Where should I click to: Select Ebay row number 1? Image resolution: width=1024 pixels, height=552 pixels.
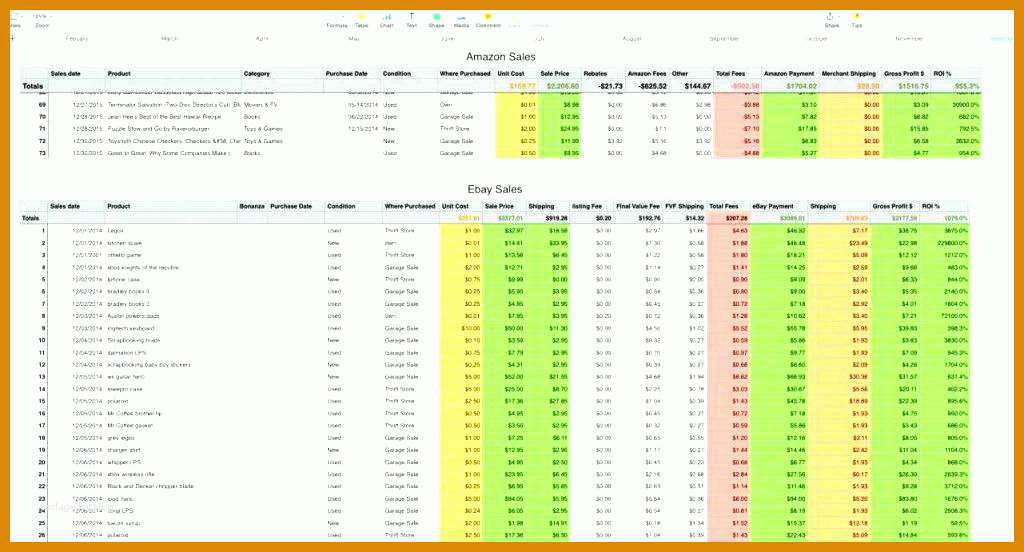43,231
